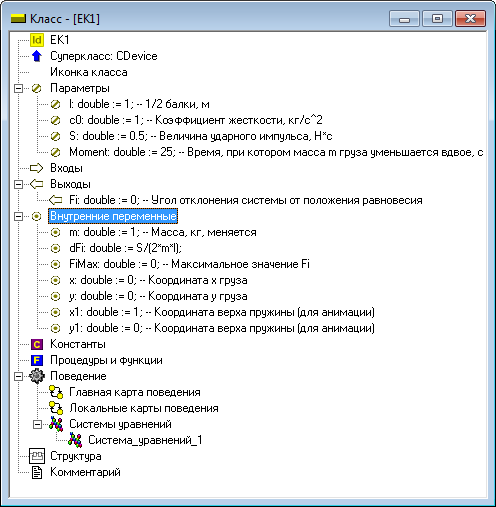Image resolution: width=496 pixels, height=507 pixels.
Task: Collapse the Системы уравнений node
Action: (x=37, y=424)
